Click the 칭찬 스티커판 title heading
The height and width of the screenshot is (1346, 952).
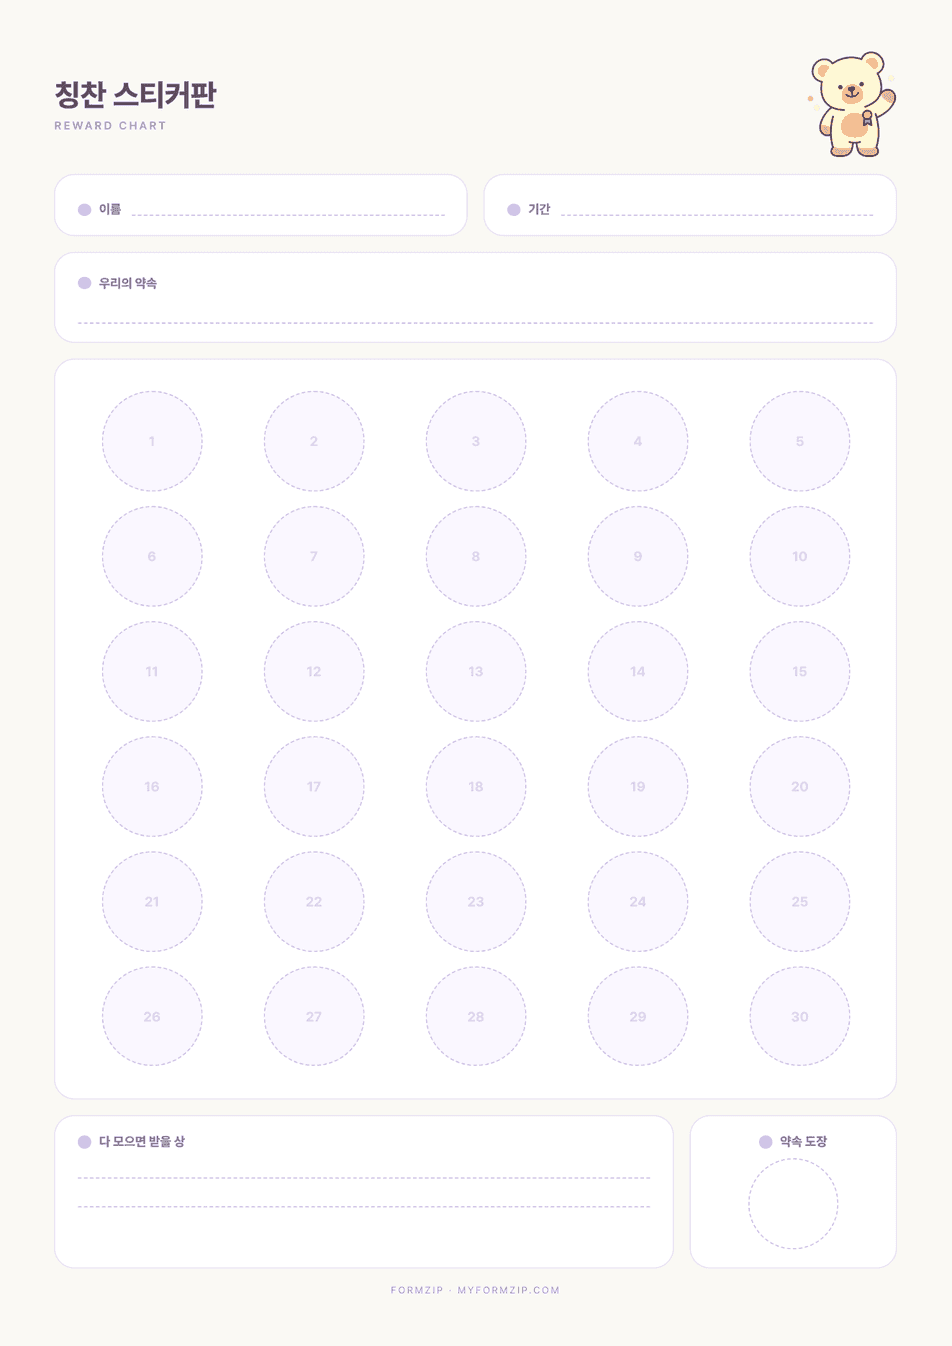click(x=135, y=95)
